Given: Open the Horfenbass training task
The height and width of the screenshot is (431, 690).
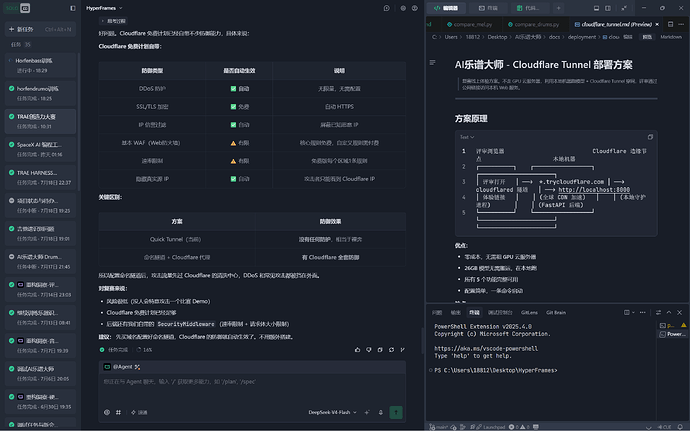Looking at the screenshot, I should coord(40,65).
